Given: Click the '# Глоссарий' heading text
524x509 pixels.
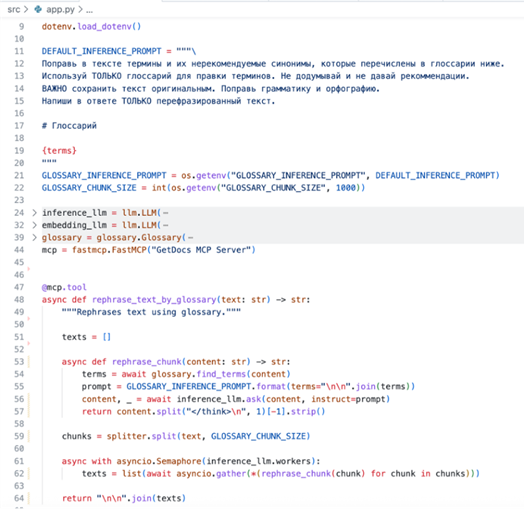Looking at the screenshot, I should (x=69, y=126).
